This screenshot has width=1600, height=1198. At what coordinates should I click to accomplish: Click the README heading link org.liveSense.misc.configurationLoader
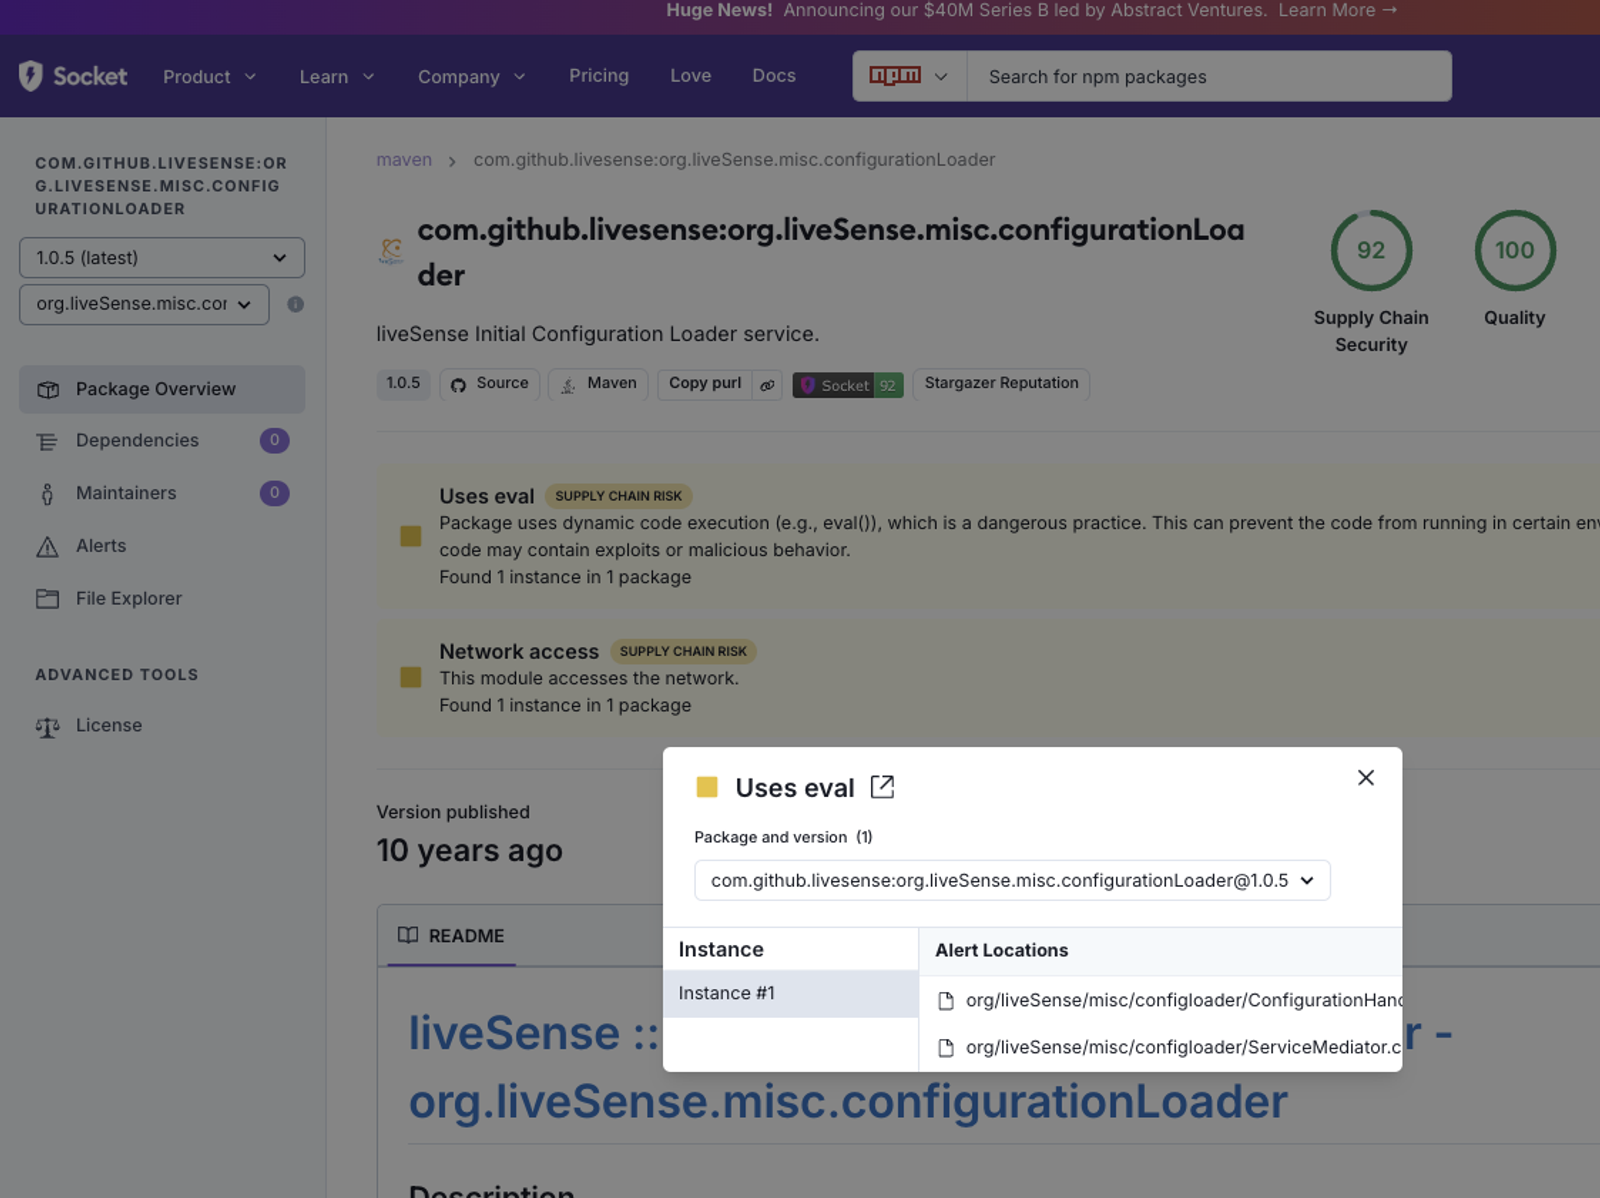848,1102
